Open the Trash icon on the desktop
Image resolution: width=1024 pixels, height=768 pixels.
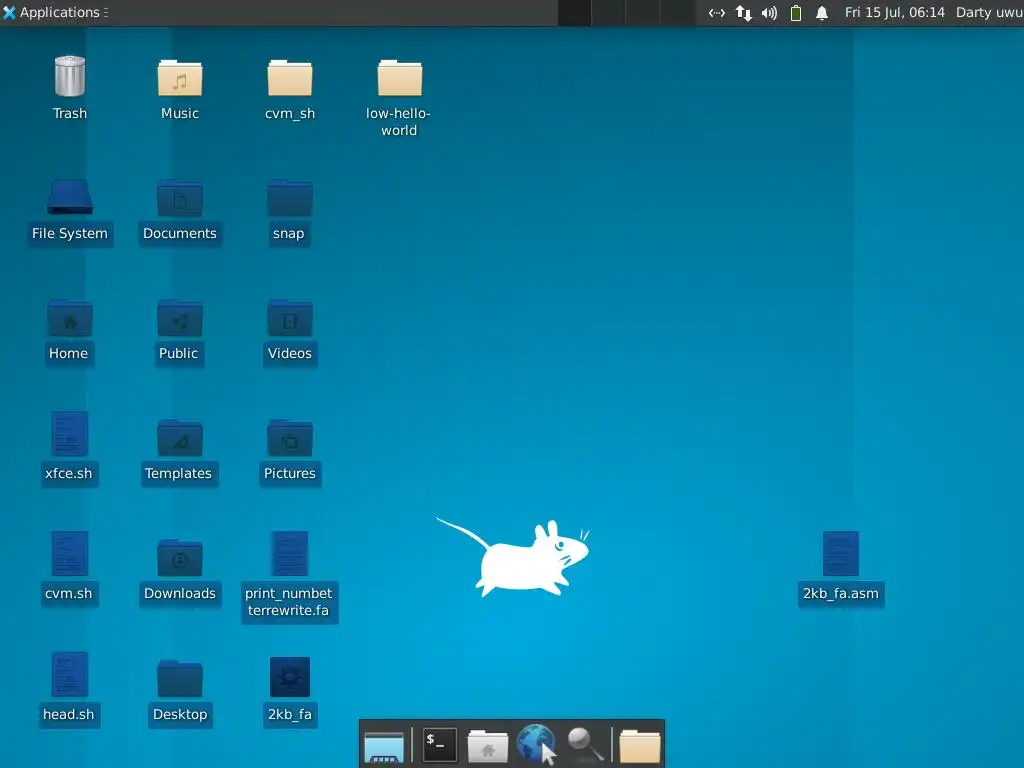tap(69, 77)
